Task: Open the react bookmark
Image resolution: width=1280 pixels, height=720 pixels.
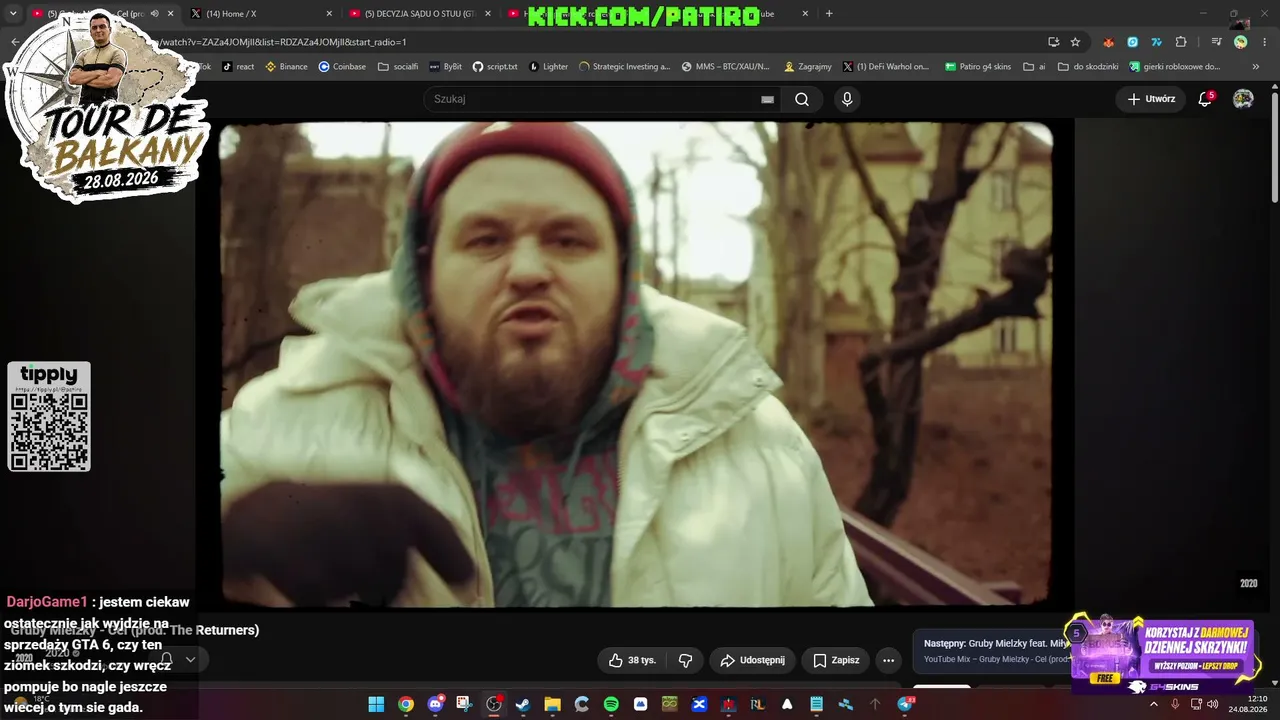Action: click(x=238, y=67)
